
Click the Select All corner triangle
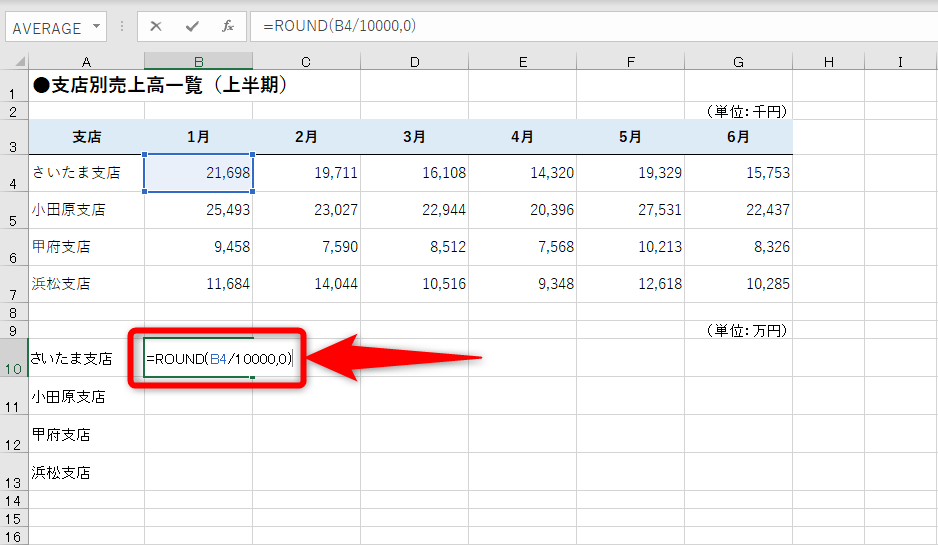[20, 61]
